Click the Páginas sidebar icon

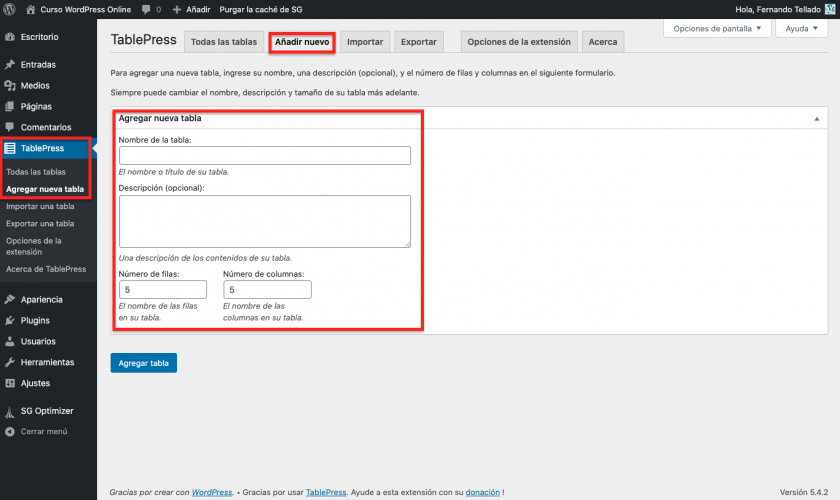point(10,106)
